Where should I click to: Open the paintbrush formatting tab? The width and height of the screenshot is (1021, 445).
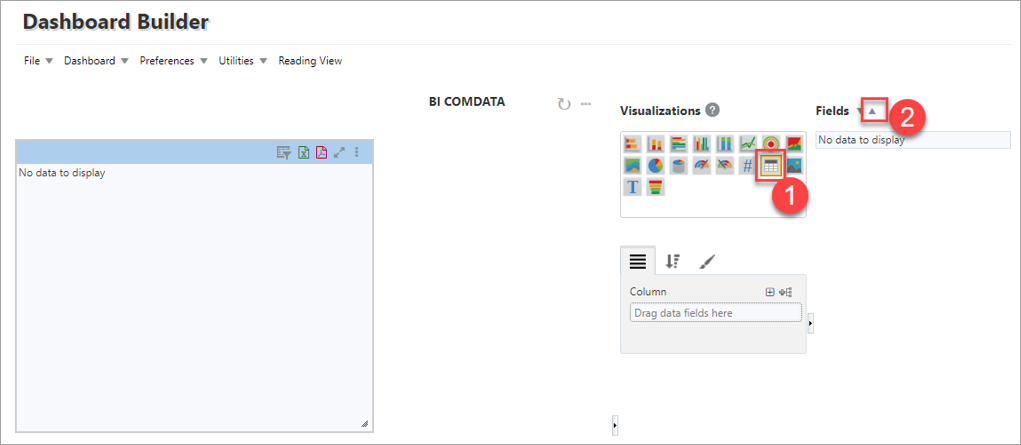(707, 261)
